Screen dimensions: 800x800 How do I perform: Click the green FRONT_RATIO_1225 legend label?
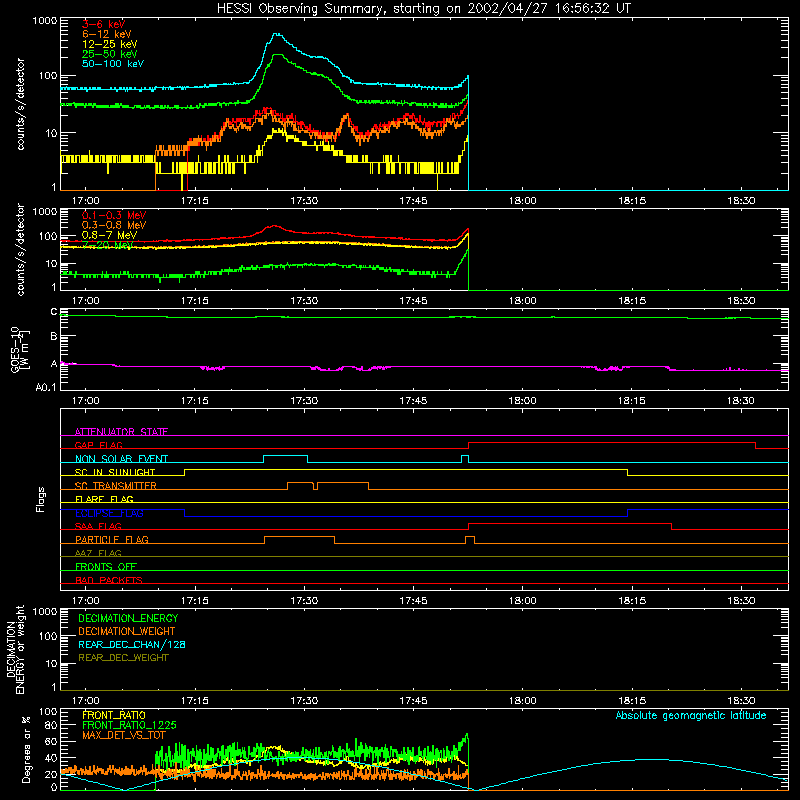pos(129,725)
